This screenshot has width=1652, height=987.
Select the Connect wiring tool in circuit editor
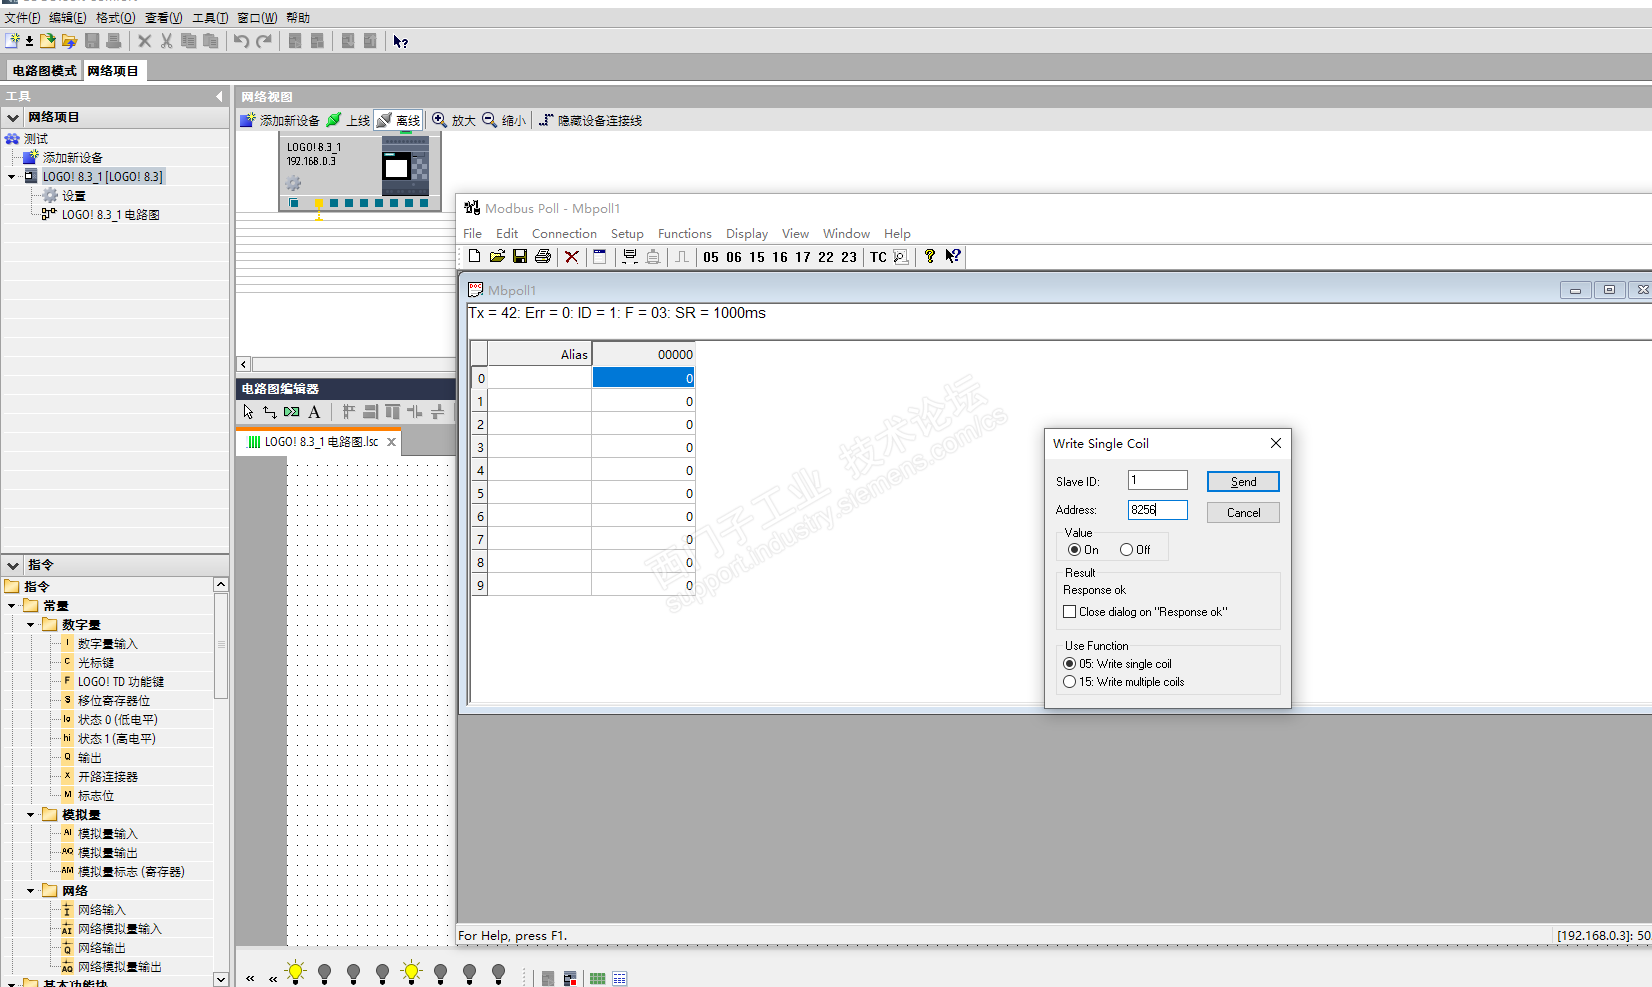click(x=269, y=412)
